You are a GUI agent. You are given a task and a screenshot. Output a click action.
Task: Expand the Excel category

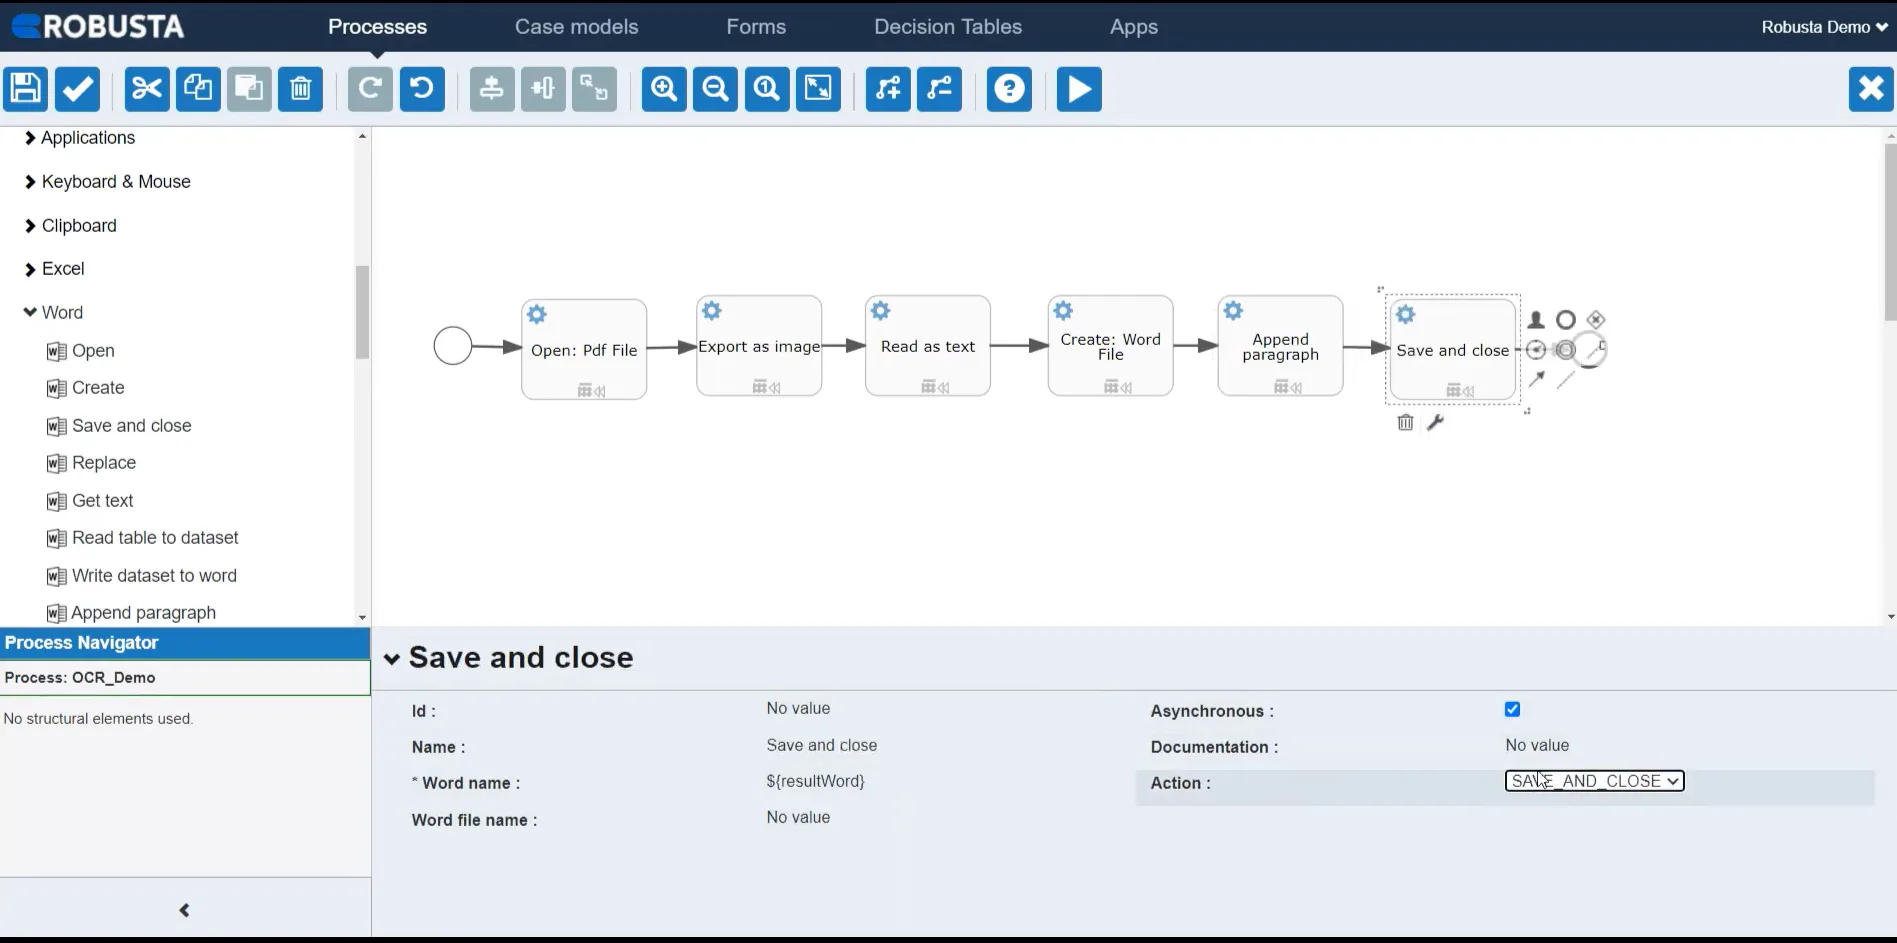(54, 269)
